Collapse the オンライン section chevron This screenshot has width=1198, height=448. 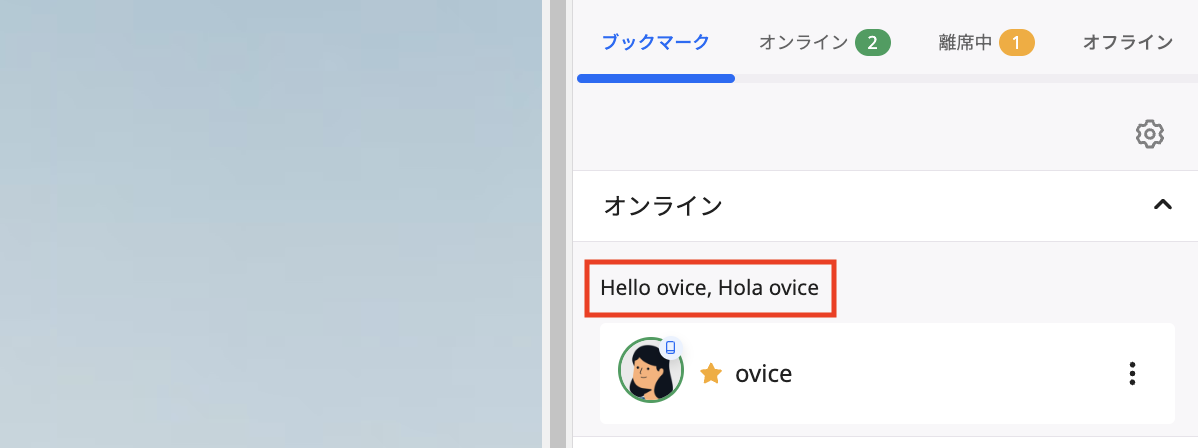click(1161, 205)
